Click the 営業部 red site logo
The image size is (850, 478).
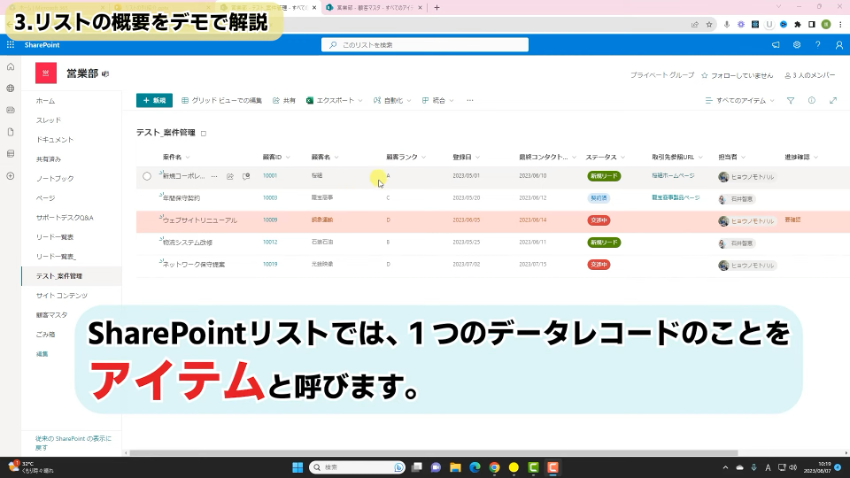pyautogui.click(x=46, y=73)
